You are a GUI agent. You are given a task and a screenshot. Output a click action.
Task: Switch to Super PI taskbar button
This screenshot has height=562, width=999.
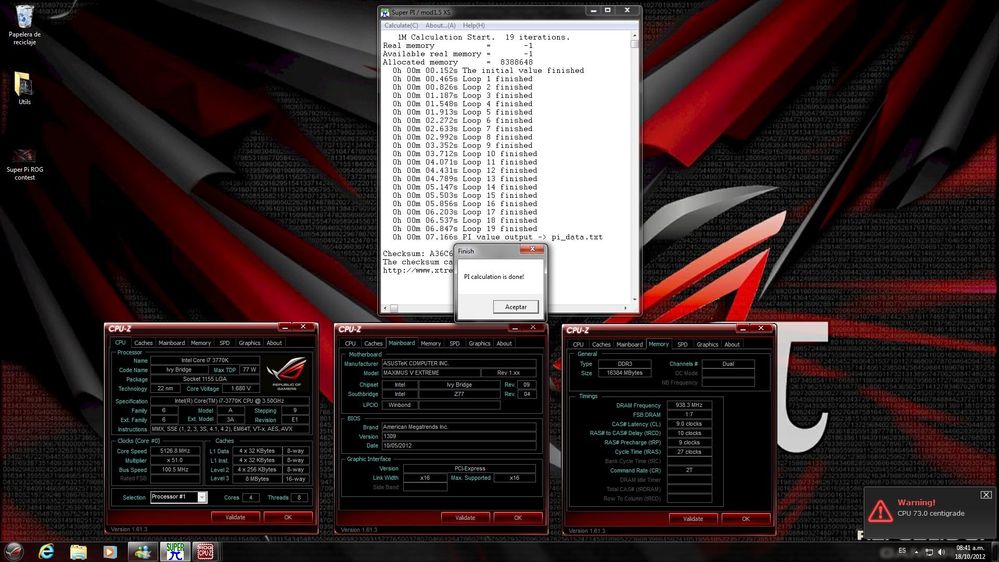click(x=175, y=551)
